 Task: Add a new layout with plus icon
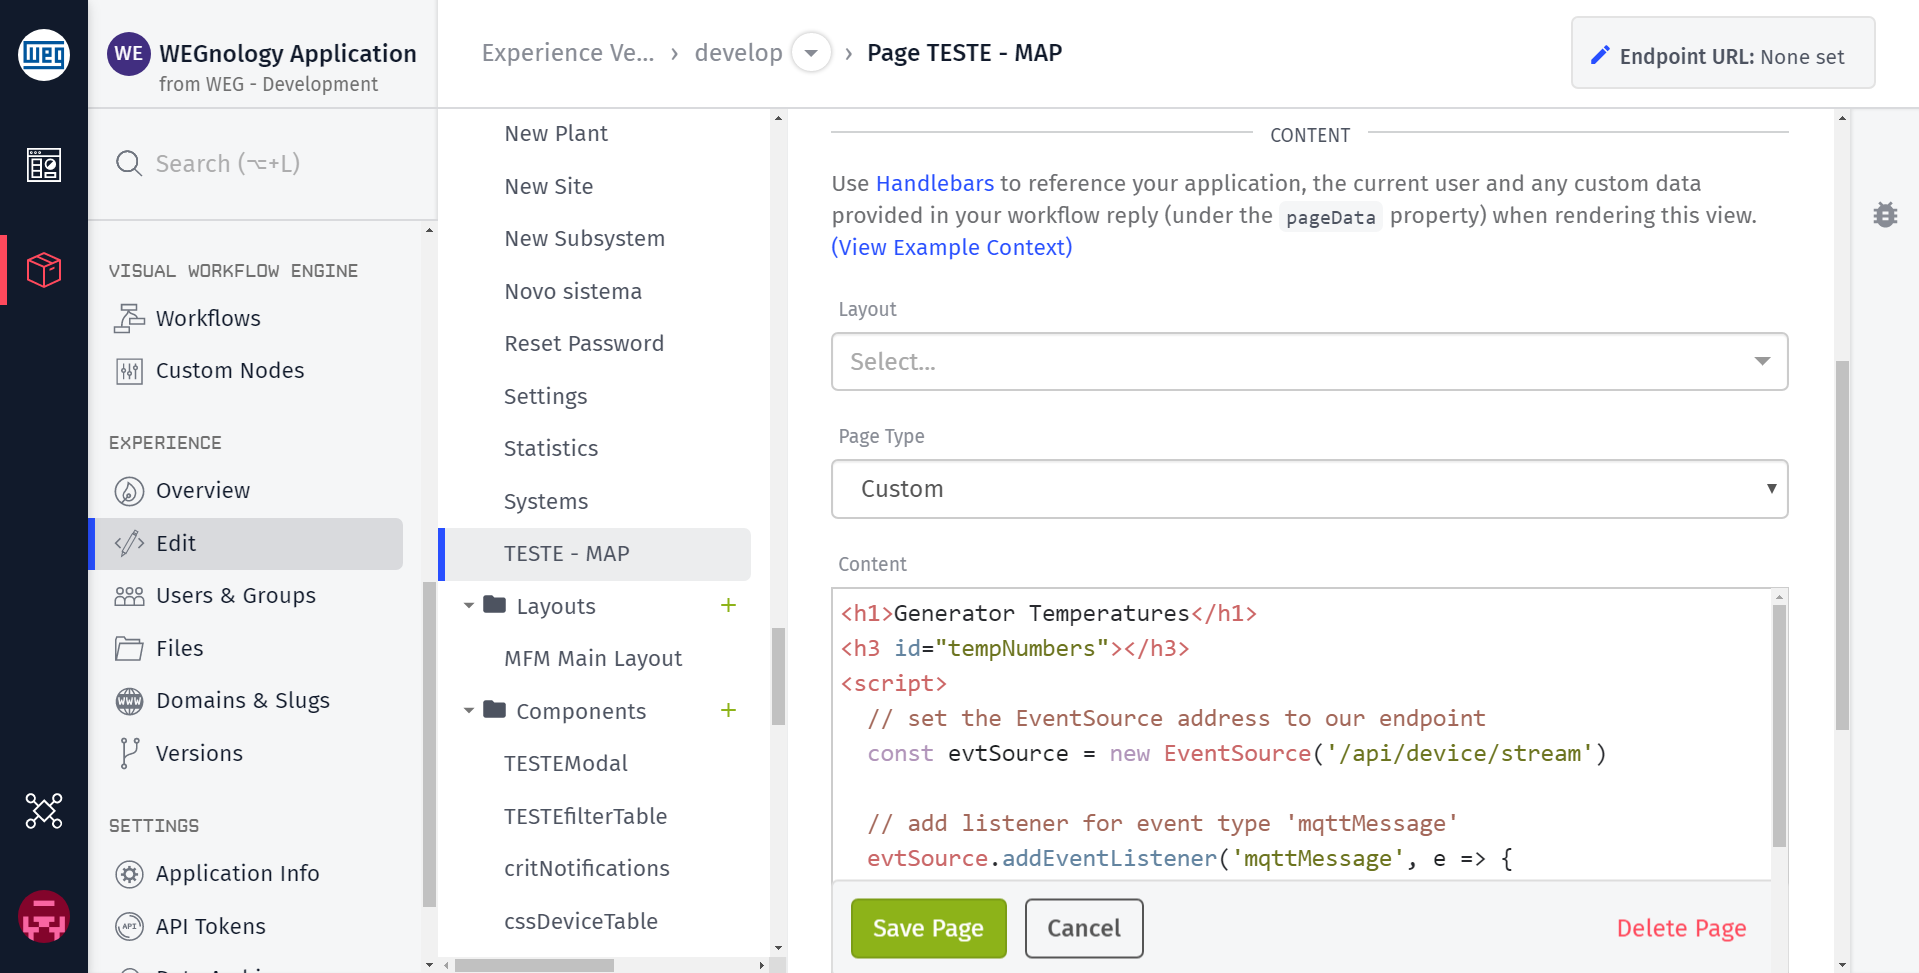click(728, 605)
